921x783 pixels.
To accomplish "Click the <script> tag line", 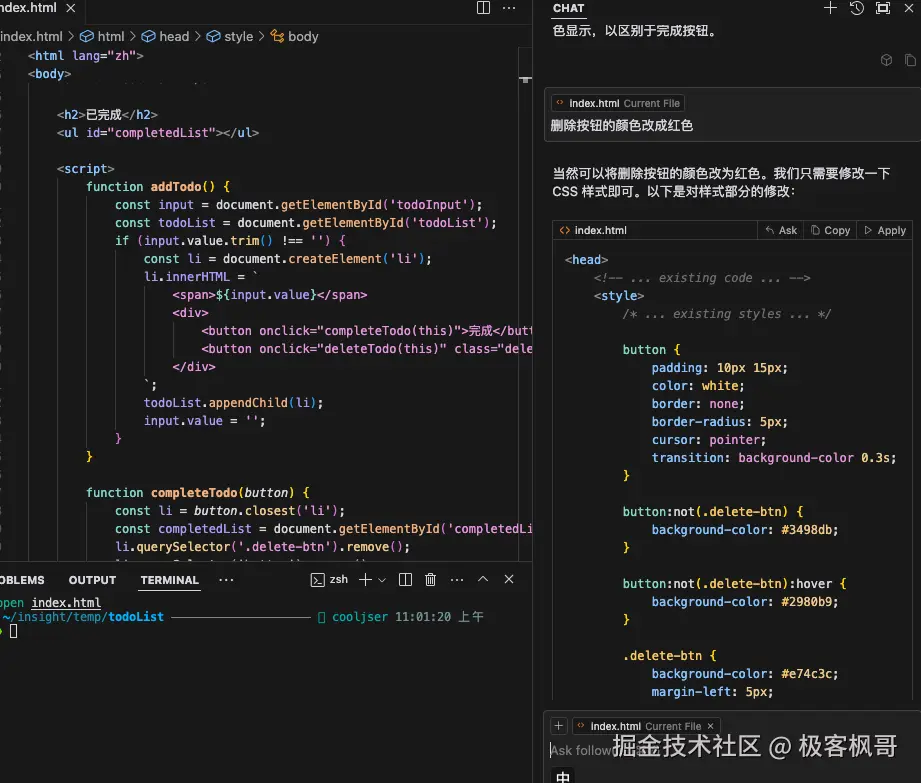I will (86, 169).
